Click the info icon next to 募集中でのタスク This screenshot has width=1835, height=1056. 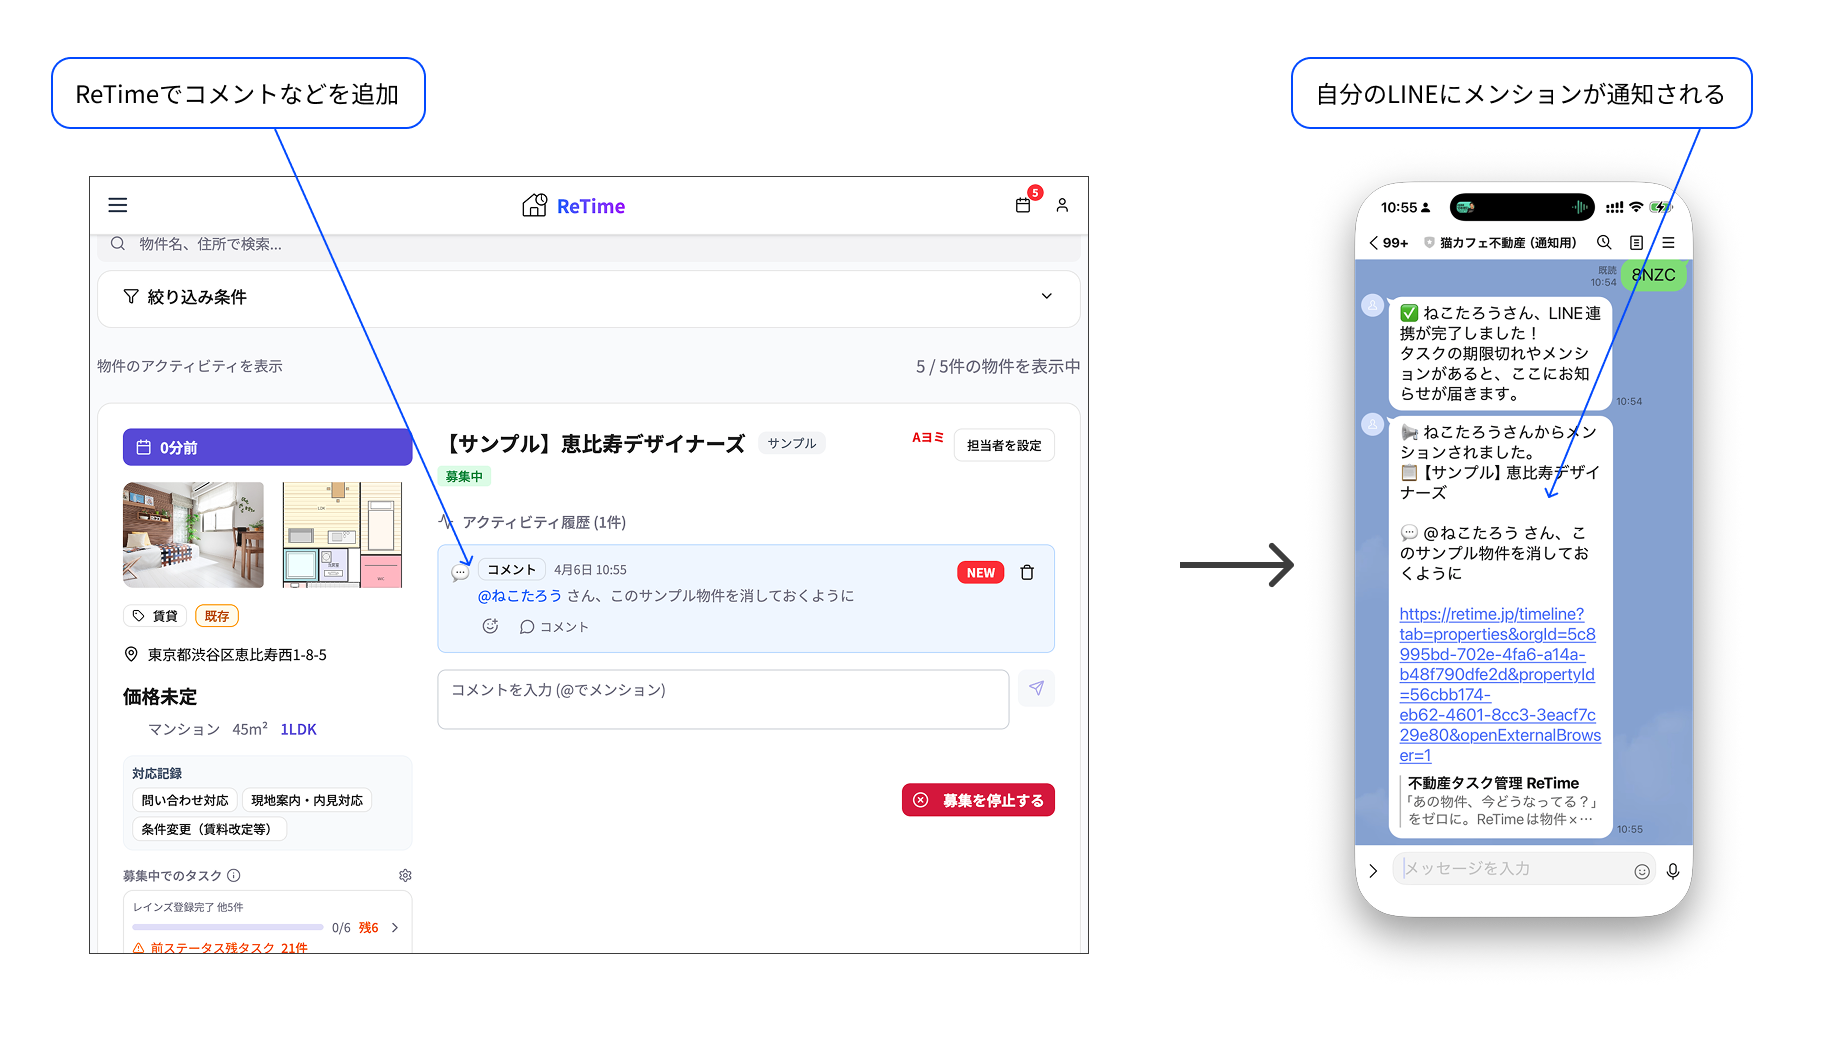tap(234, 875)
